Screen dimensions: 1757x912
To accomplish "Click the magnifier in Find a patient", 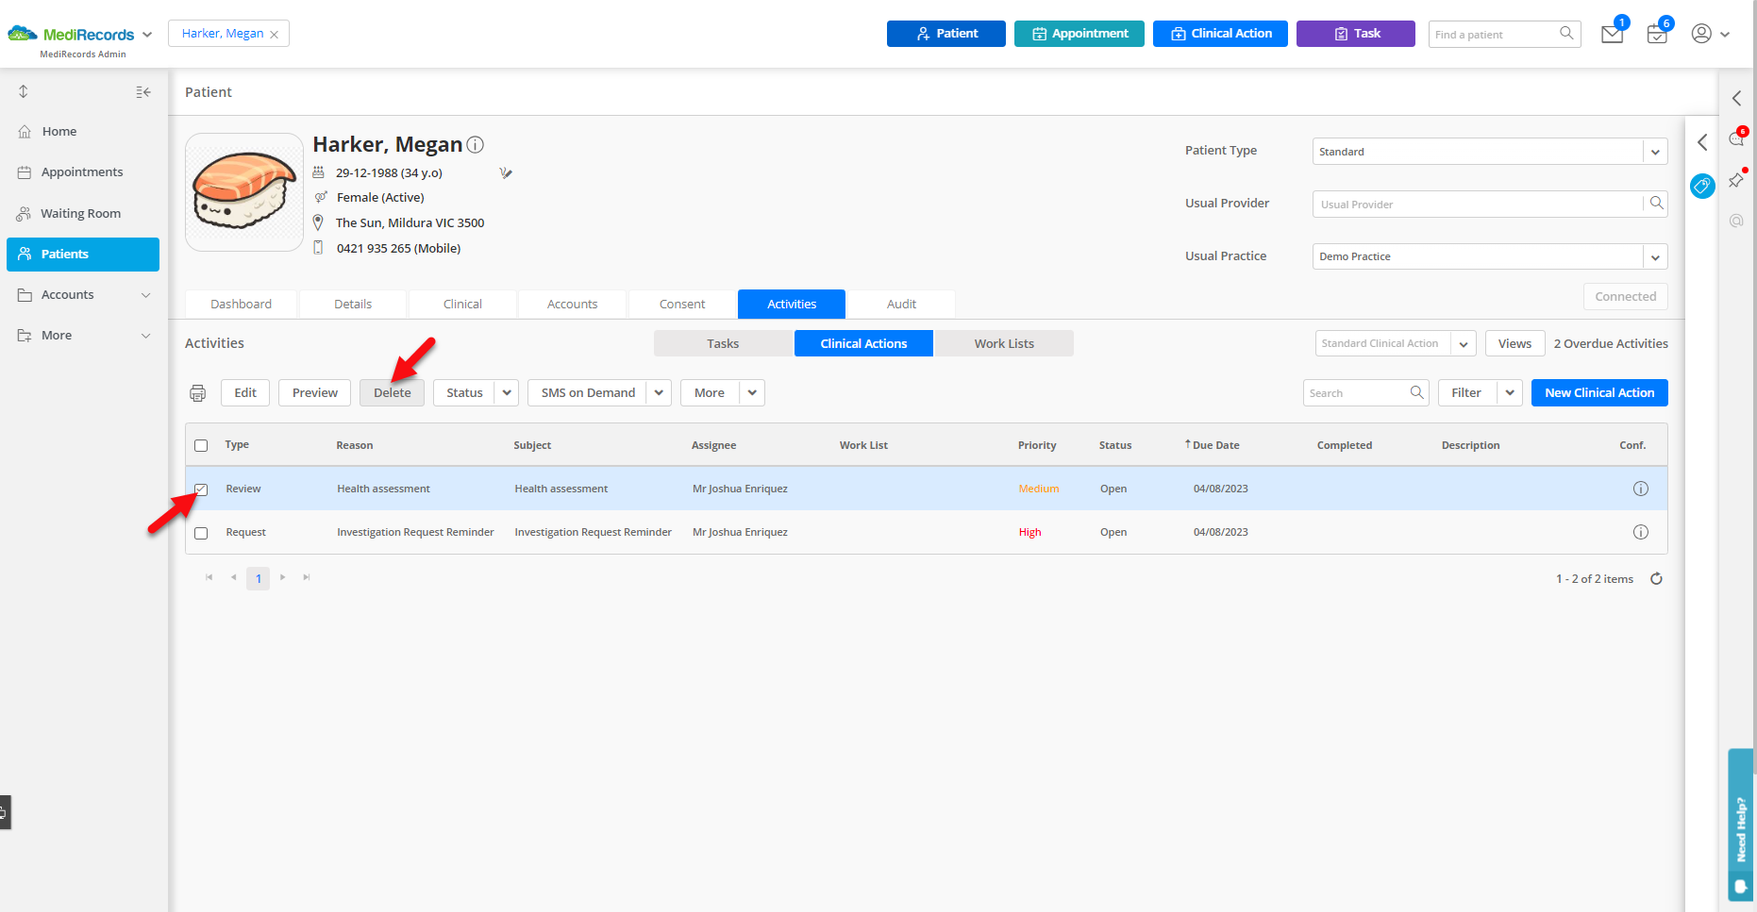I will [x=1566, y=33].
